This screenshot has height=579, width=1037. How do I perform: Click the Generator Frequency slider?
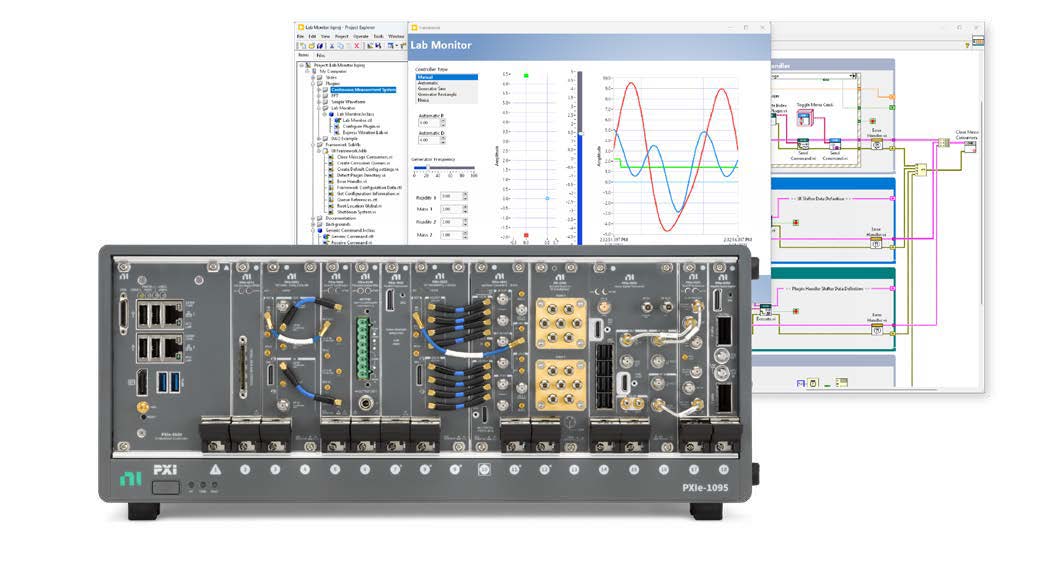(444, 168)
